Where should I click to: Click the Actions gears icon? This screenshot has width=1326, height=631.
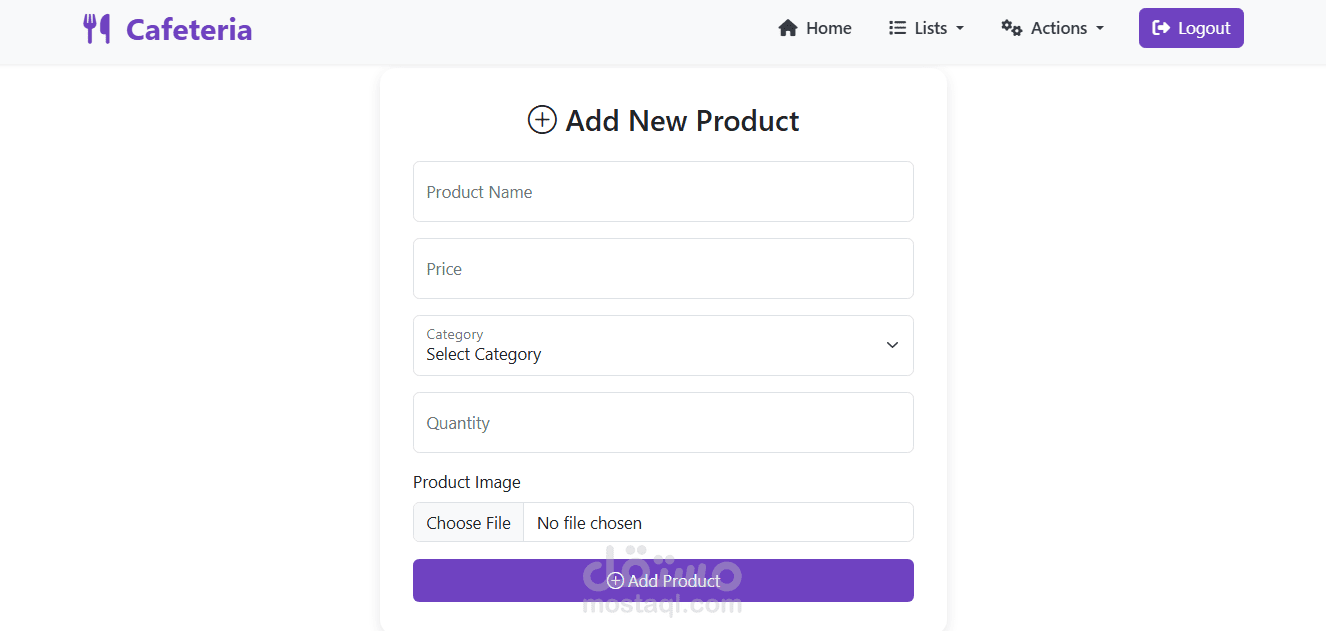(1012, 28)
